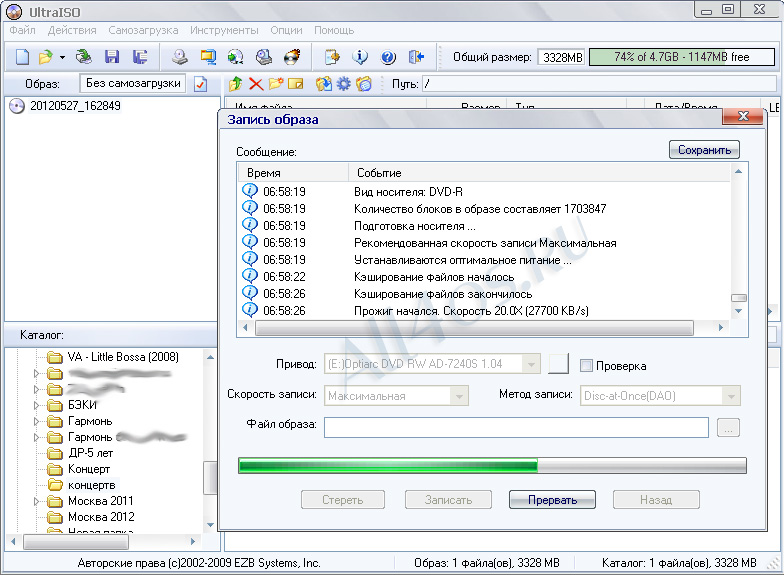Click the green burn progress bar
Screen dimensions: 784x575
492,466
